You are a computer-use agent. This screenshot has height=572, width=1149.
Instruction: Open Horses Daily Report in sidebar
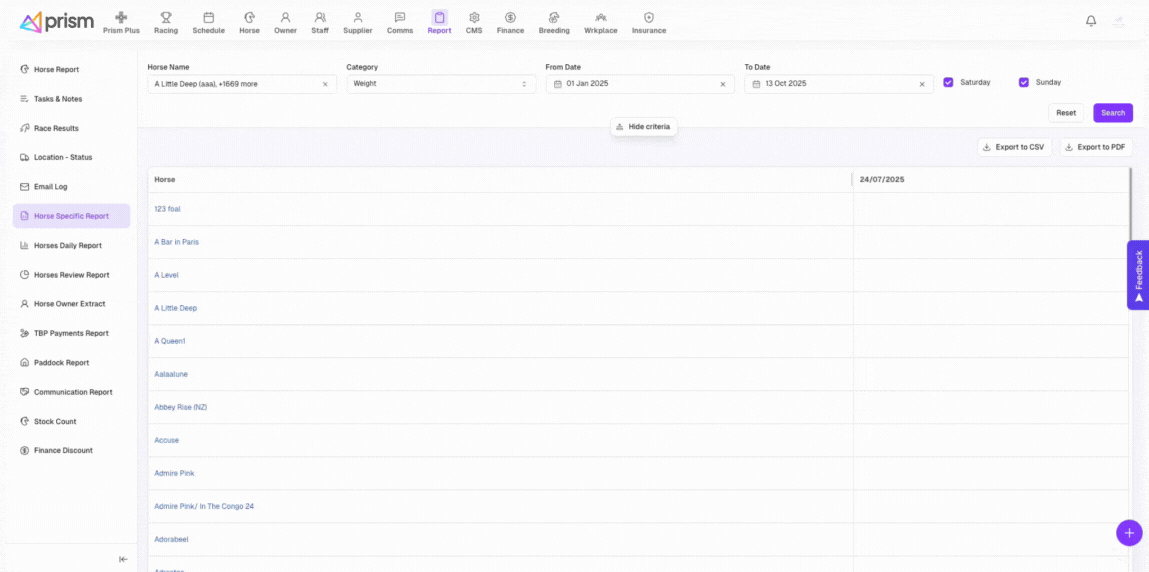click(x=67, y=246)
